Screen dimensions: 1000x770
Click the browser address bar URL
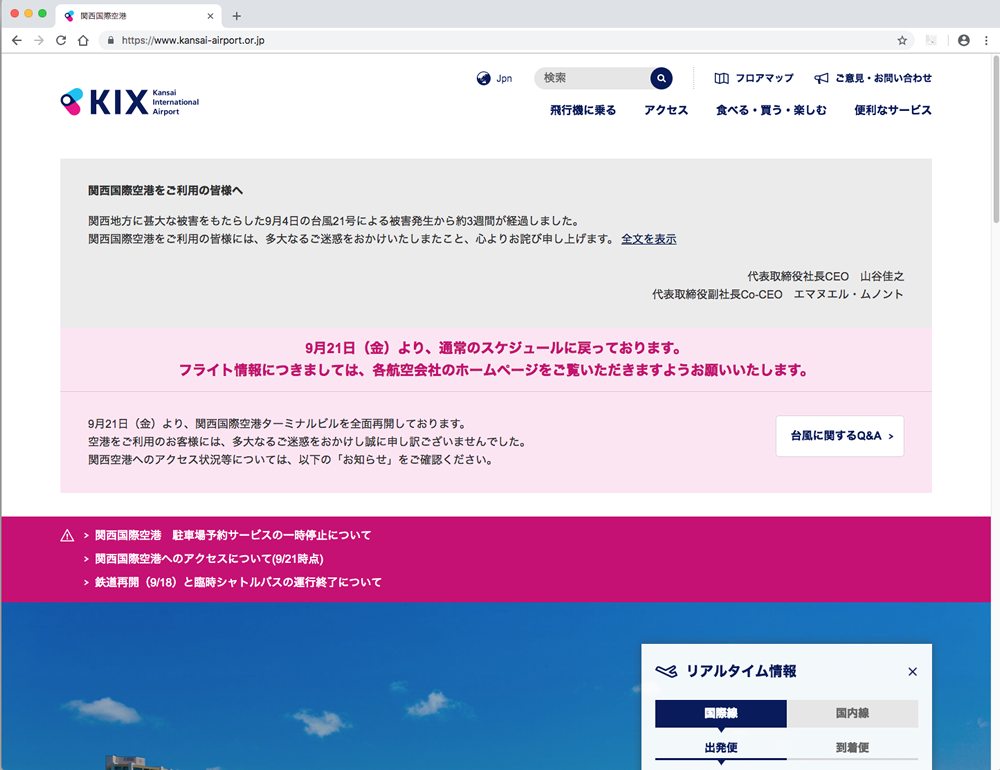pos(193,40)
